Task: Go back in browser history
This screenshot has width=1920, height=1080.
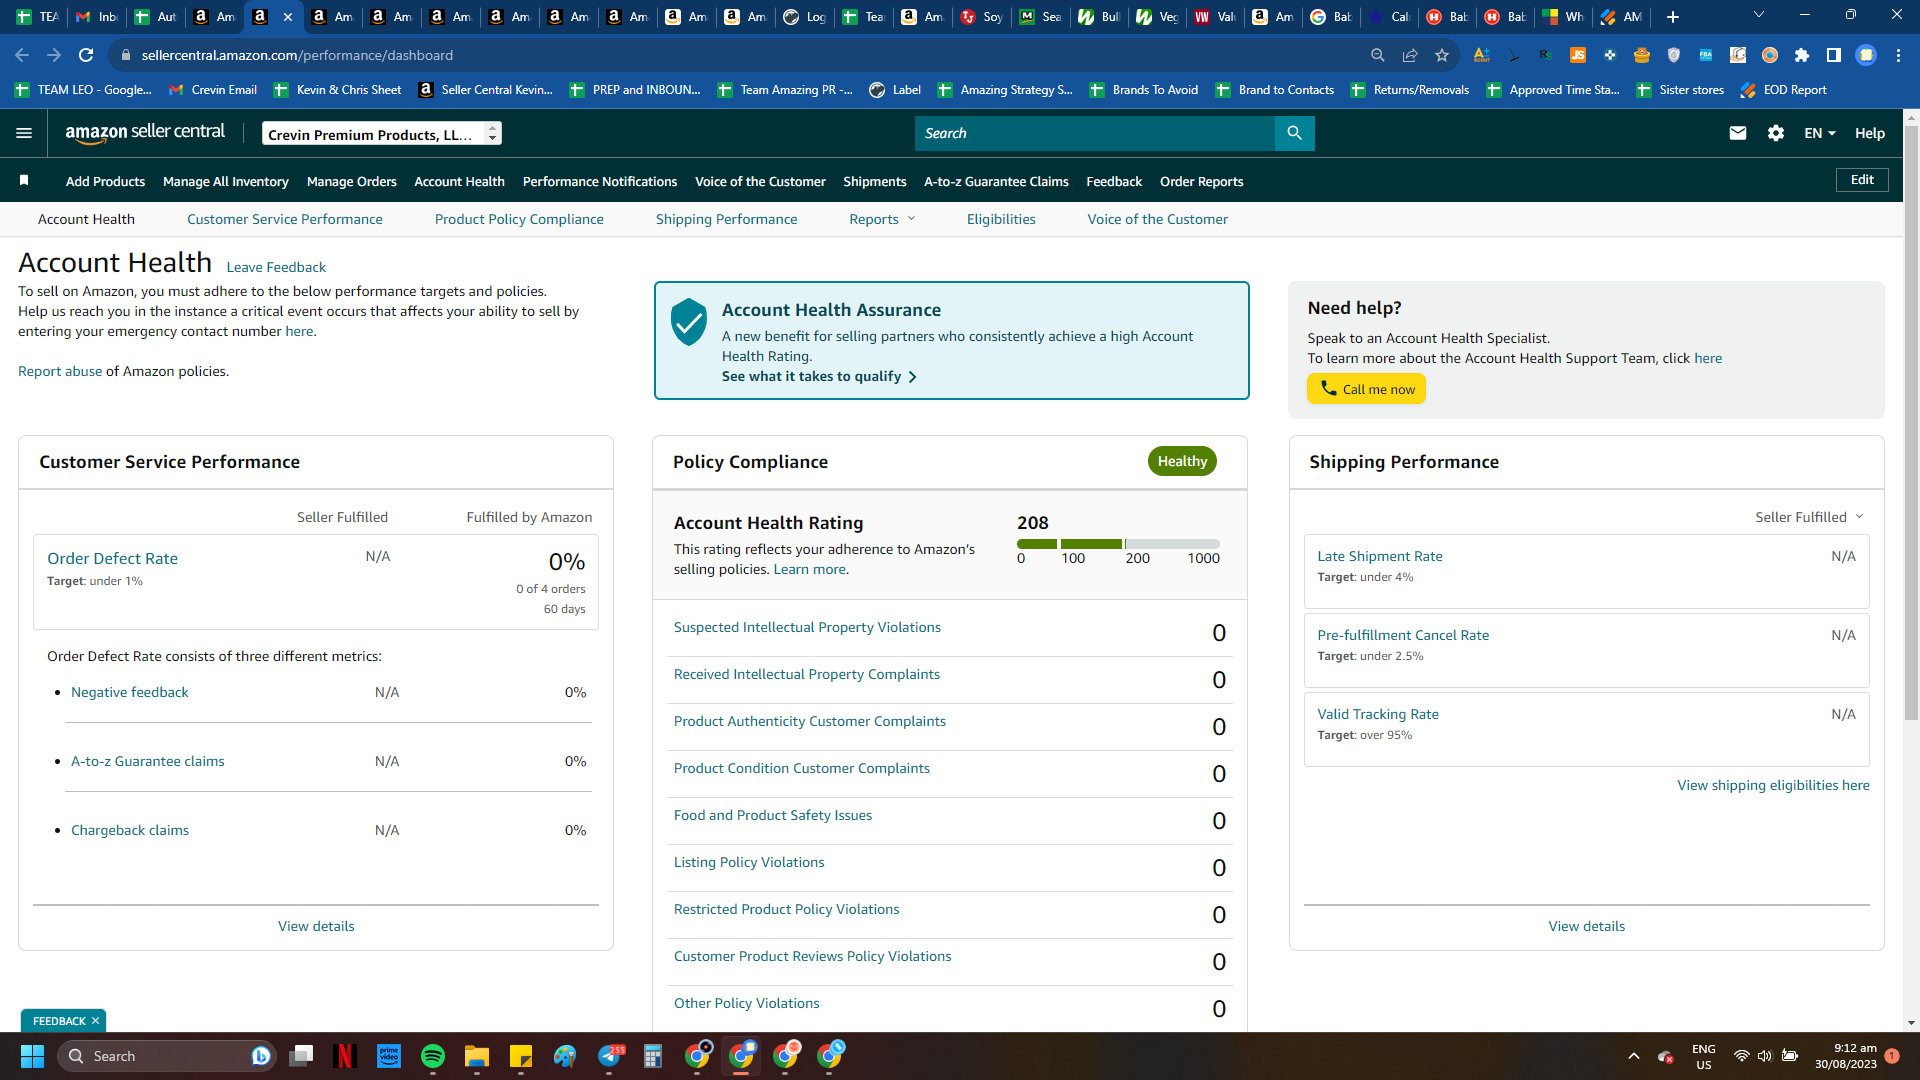Action: point(22,55)
